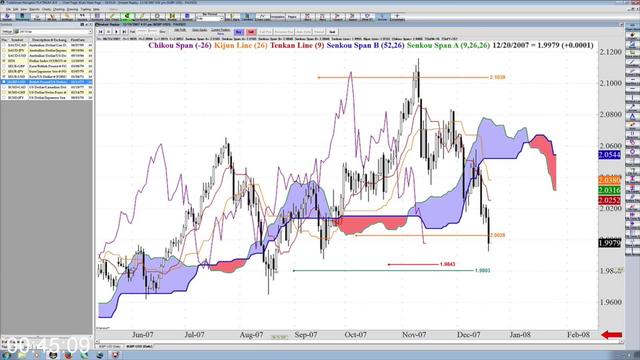Click the blue 2.0544 price axis tag
Viewport: 640px width, 360px height.
pos(609,155)
